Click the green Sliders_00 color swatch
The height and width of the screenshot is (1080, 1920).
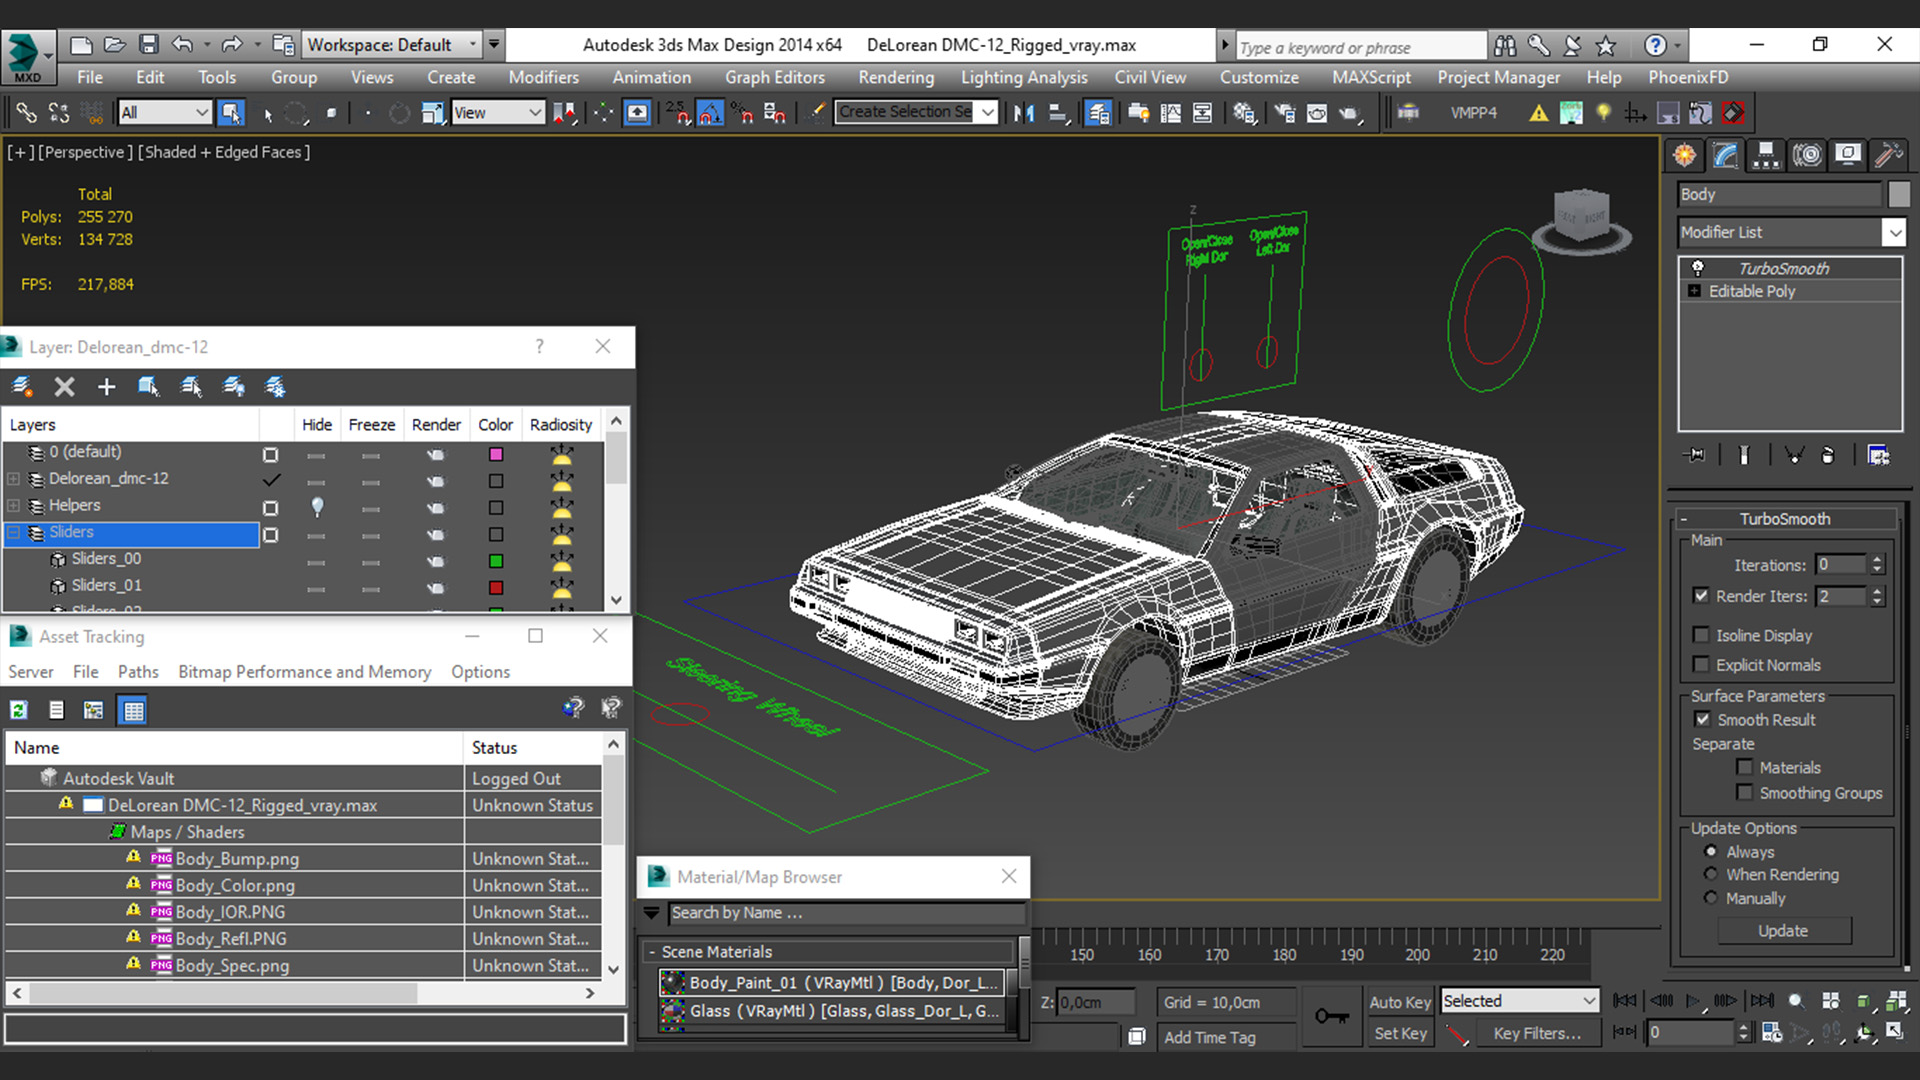pyautogui.click(x=496, y=561)
